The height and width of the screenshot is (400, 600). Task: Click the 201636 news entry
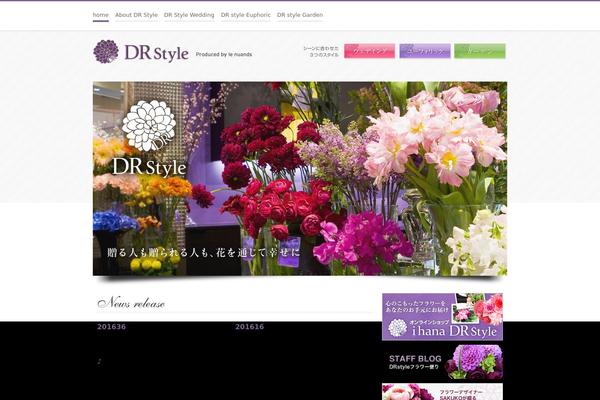click(111, 327)
